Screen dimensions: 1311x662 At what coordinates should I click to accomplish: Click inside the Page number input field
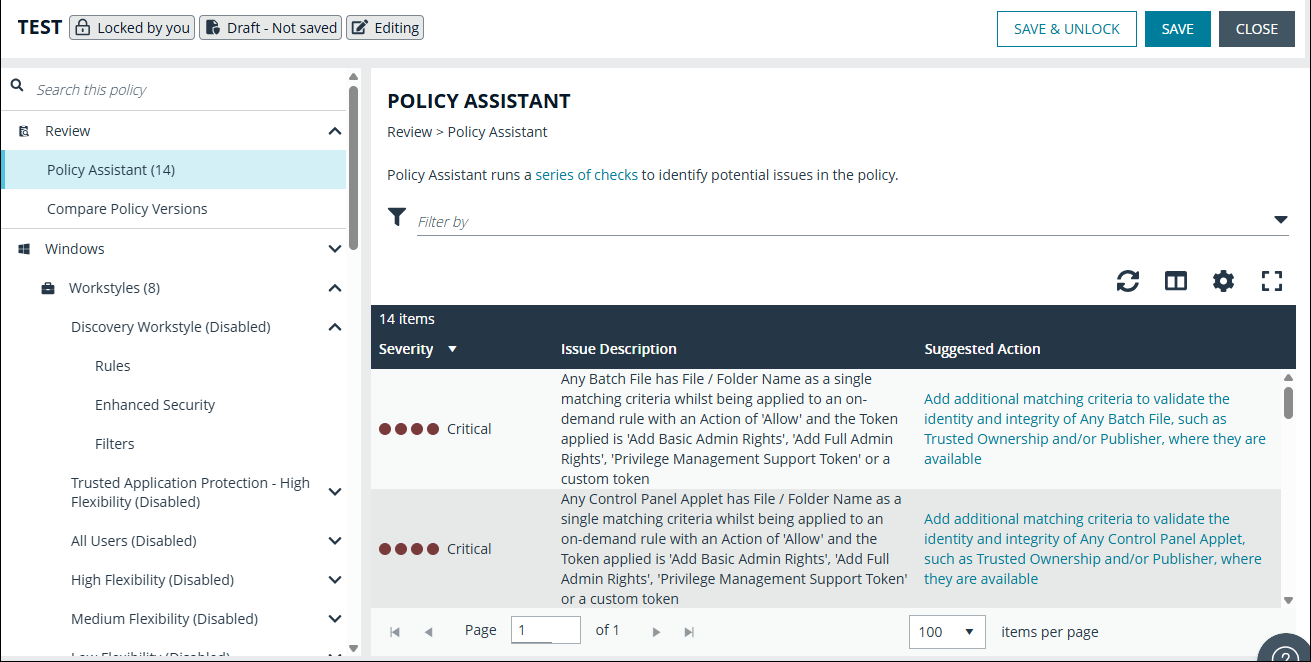coord(545,630)
